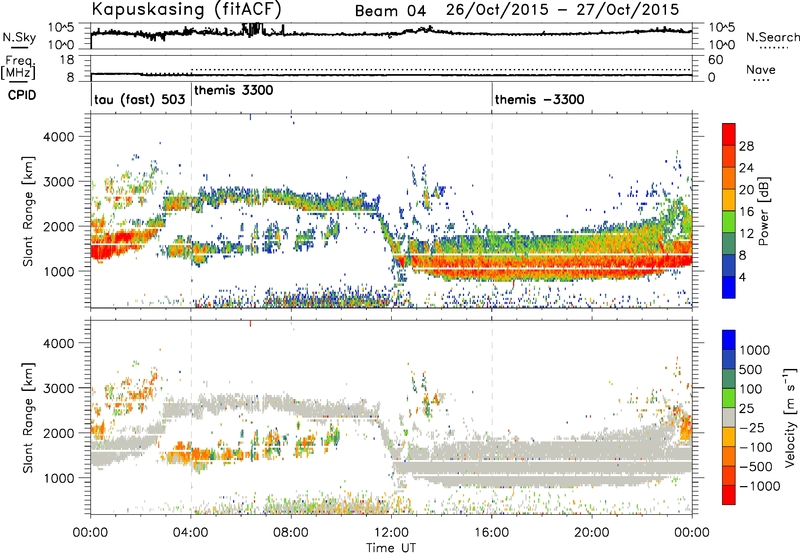800x554 pixels.
Task: Click the '4000' range tick on power panel
Action: pyautogui.click(x=59, y=137)
